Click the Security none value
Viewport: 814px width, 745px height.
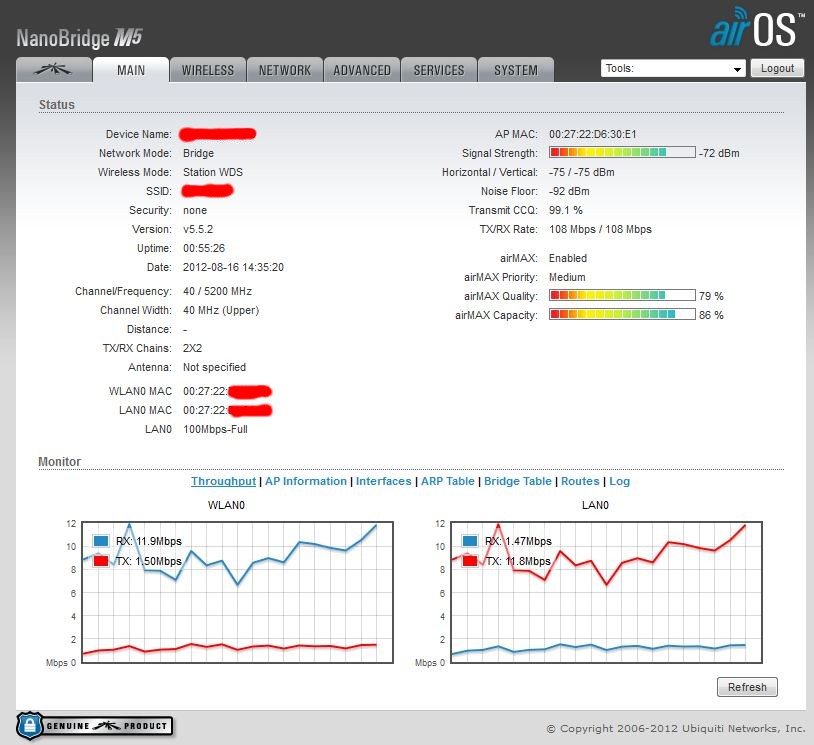pos(195,210)
